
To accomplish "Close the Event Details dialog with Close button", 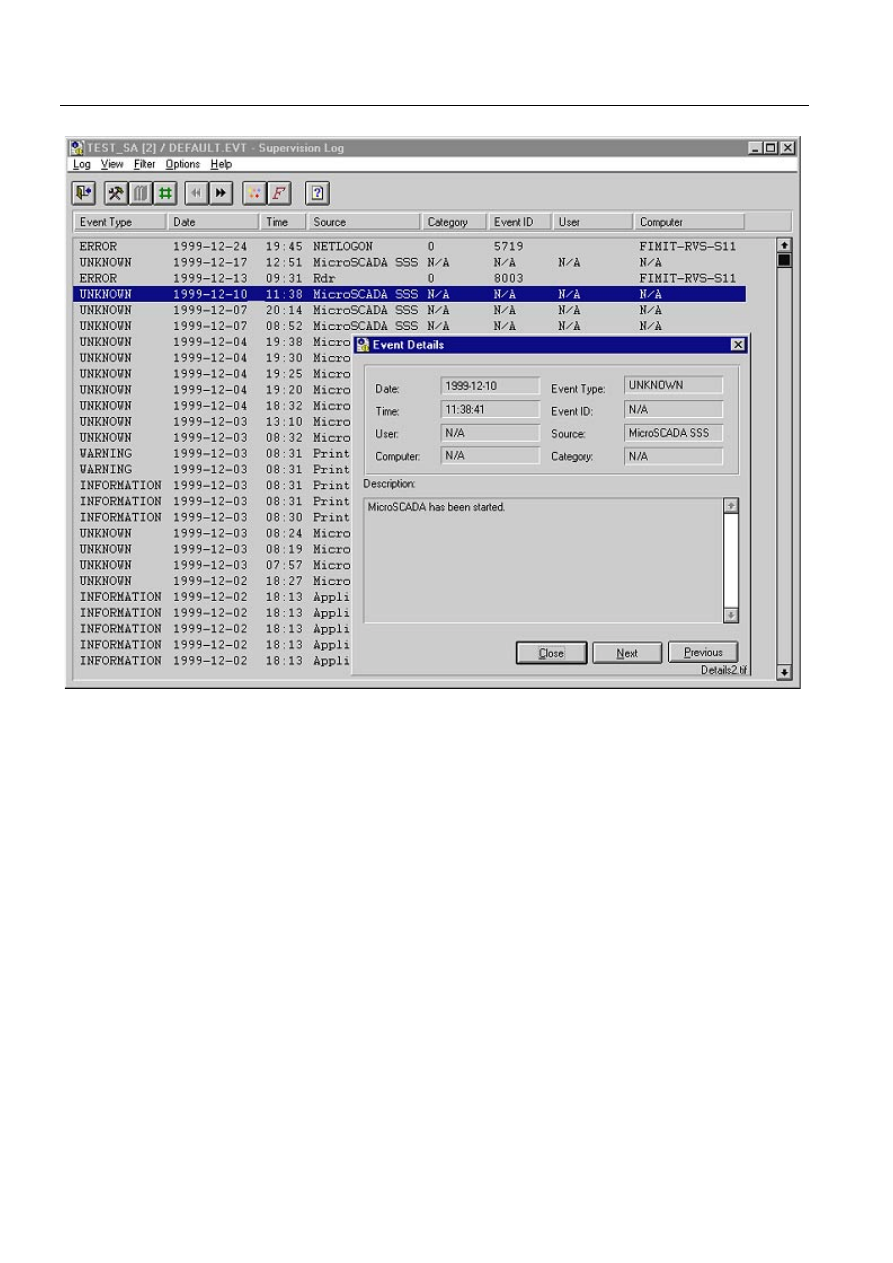I will point(551,653).
